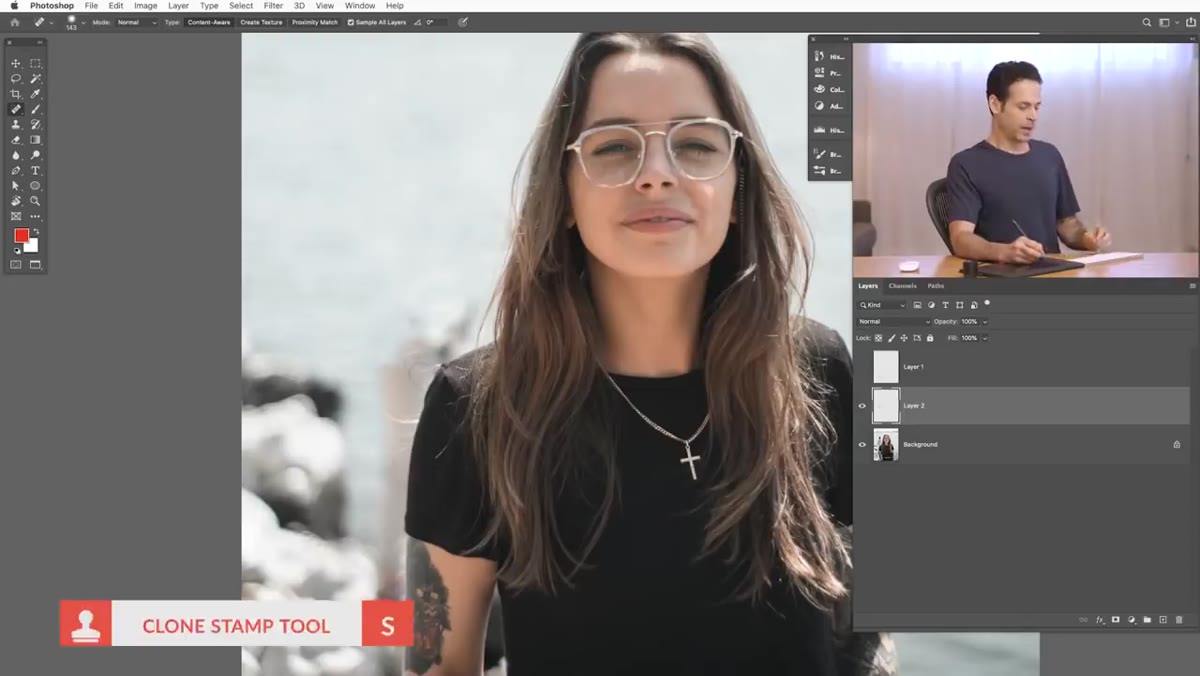Toggle Sample All Layers checkbox
The height and width of the screenshot is (676, 1200).
pos(351,22)
